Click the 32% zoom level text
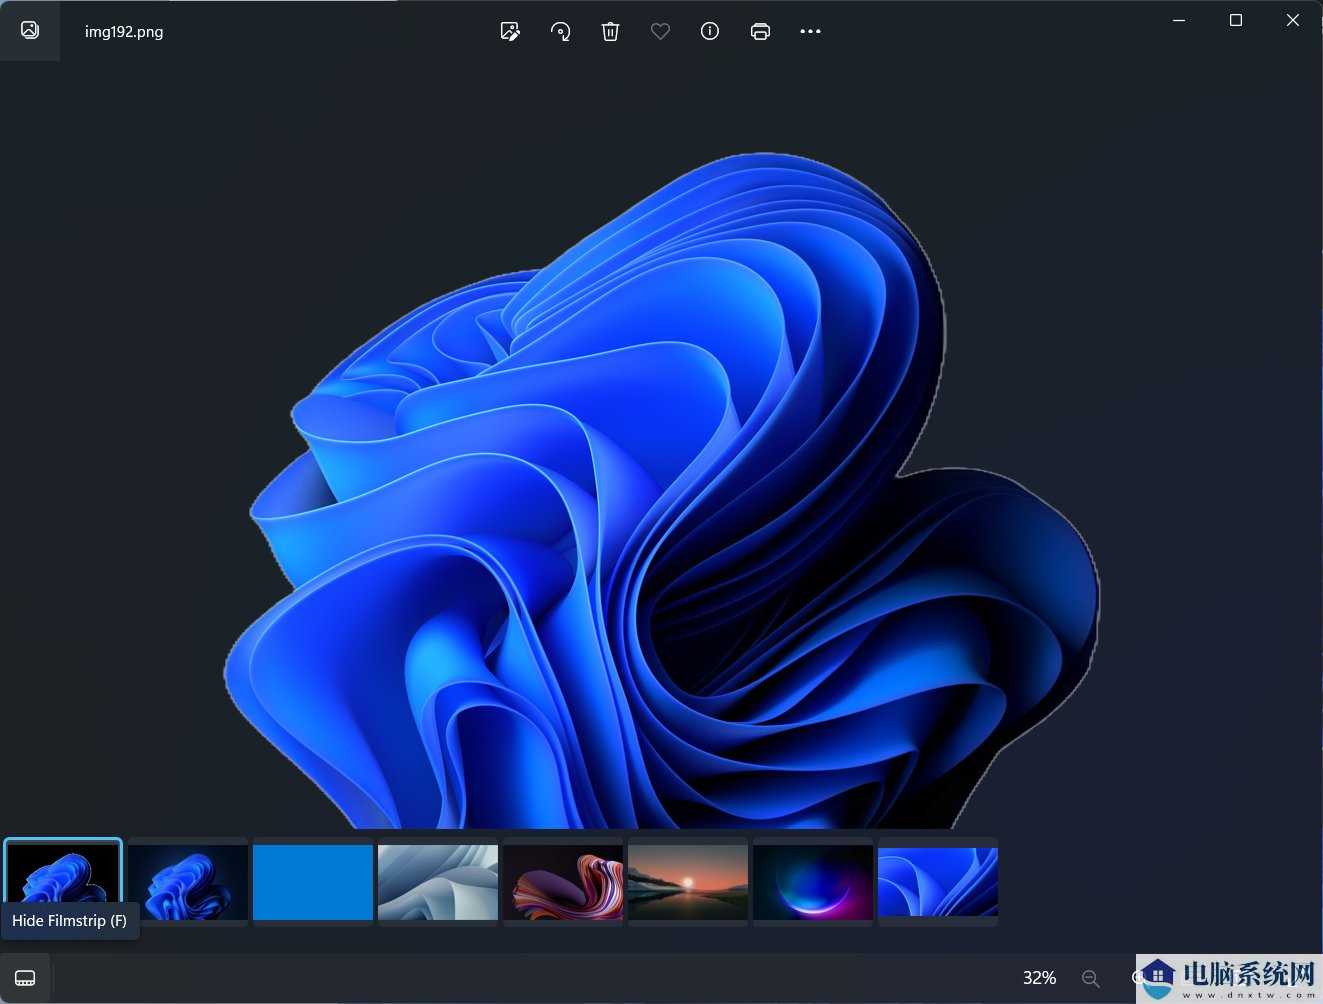The image size is (1323, 1004). [x=1039, y=978]
